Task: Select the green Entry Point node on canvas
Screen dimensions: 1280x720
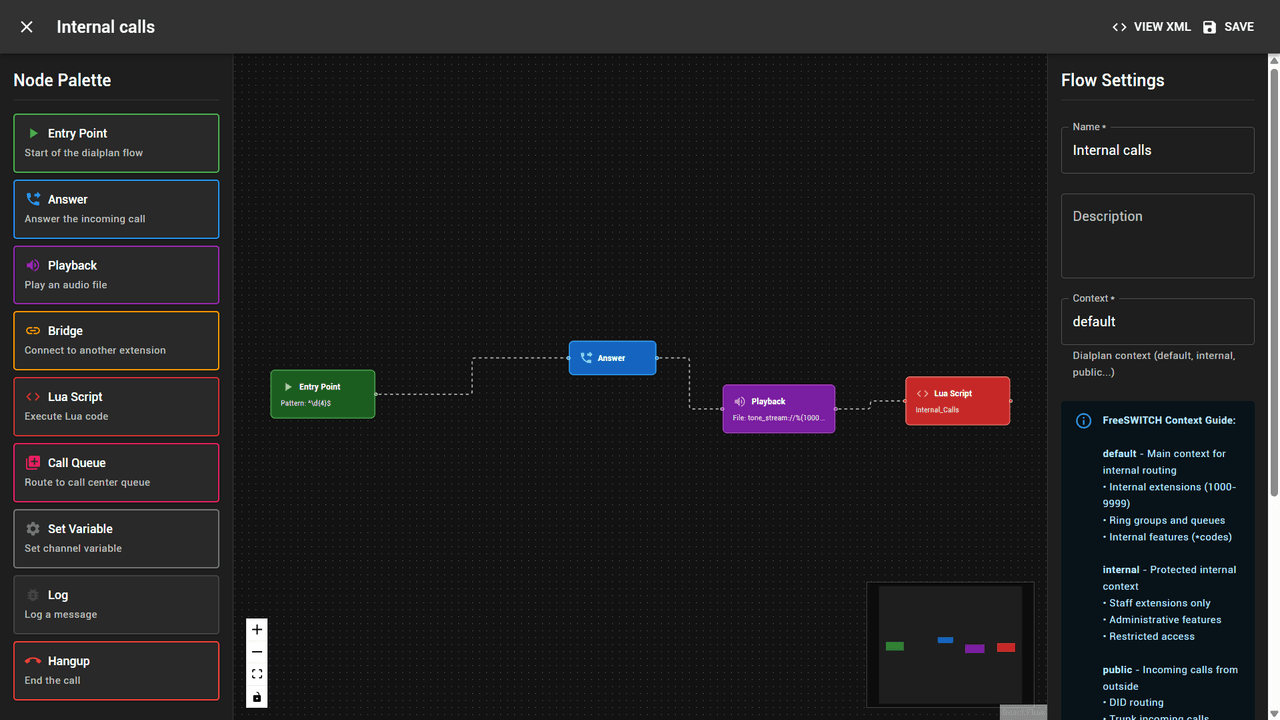Action: [323, 394]
